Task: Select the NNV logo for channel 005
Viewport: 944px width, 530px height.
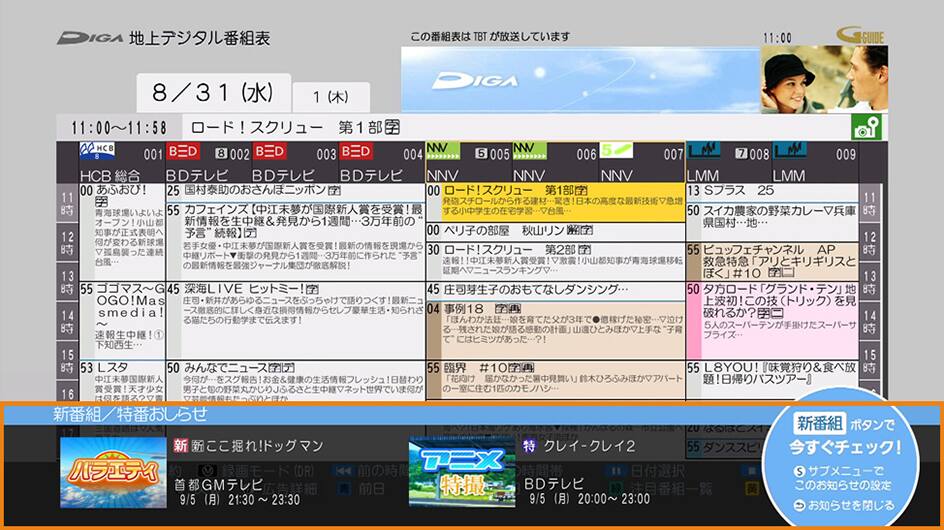Action: tap(443, 151)
